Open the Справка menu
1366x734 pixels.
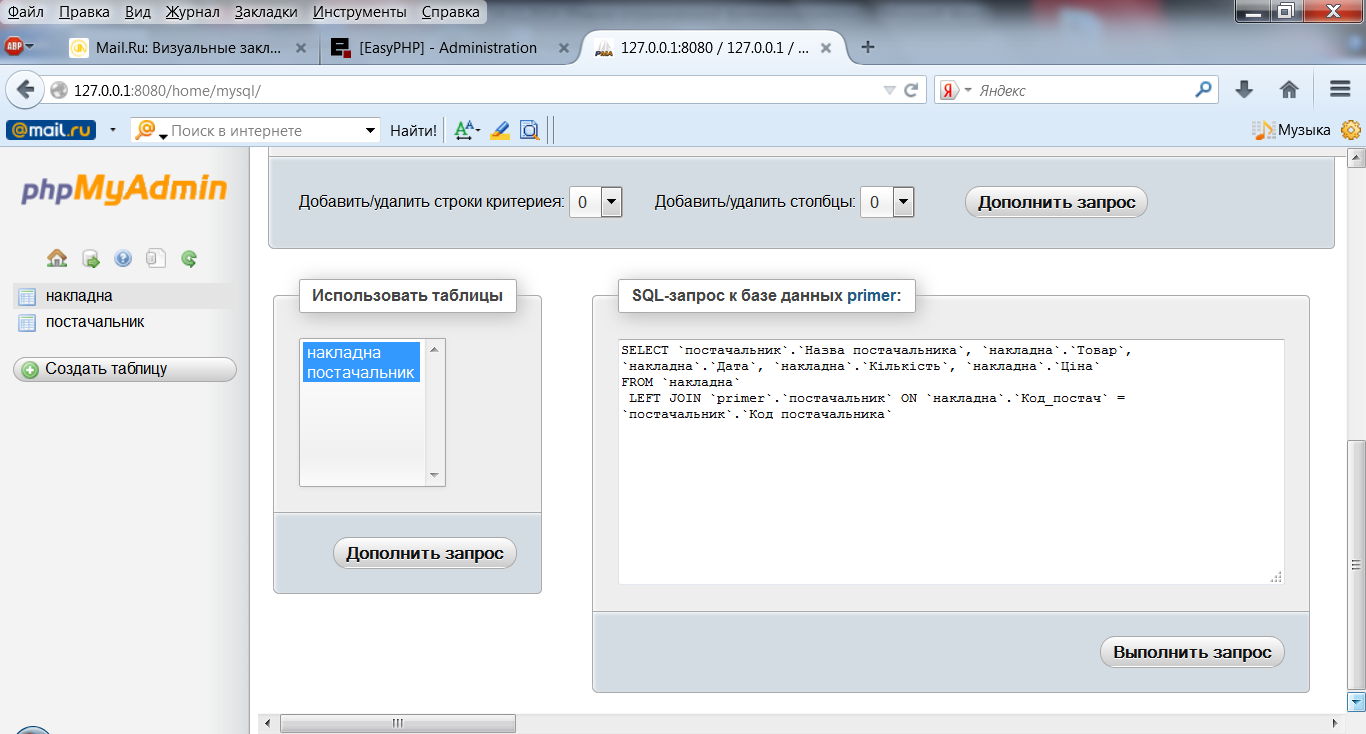[x=450, y=12]
